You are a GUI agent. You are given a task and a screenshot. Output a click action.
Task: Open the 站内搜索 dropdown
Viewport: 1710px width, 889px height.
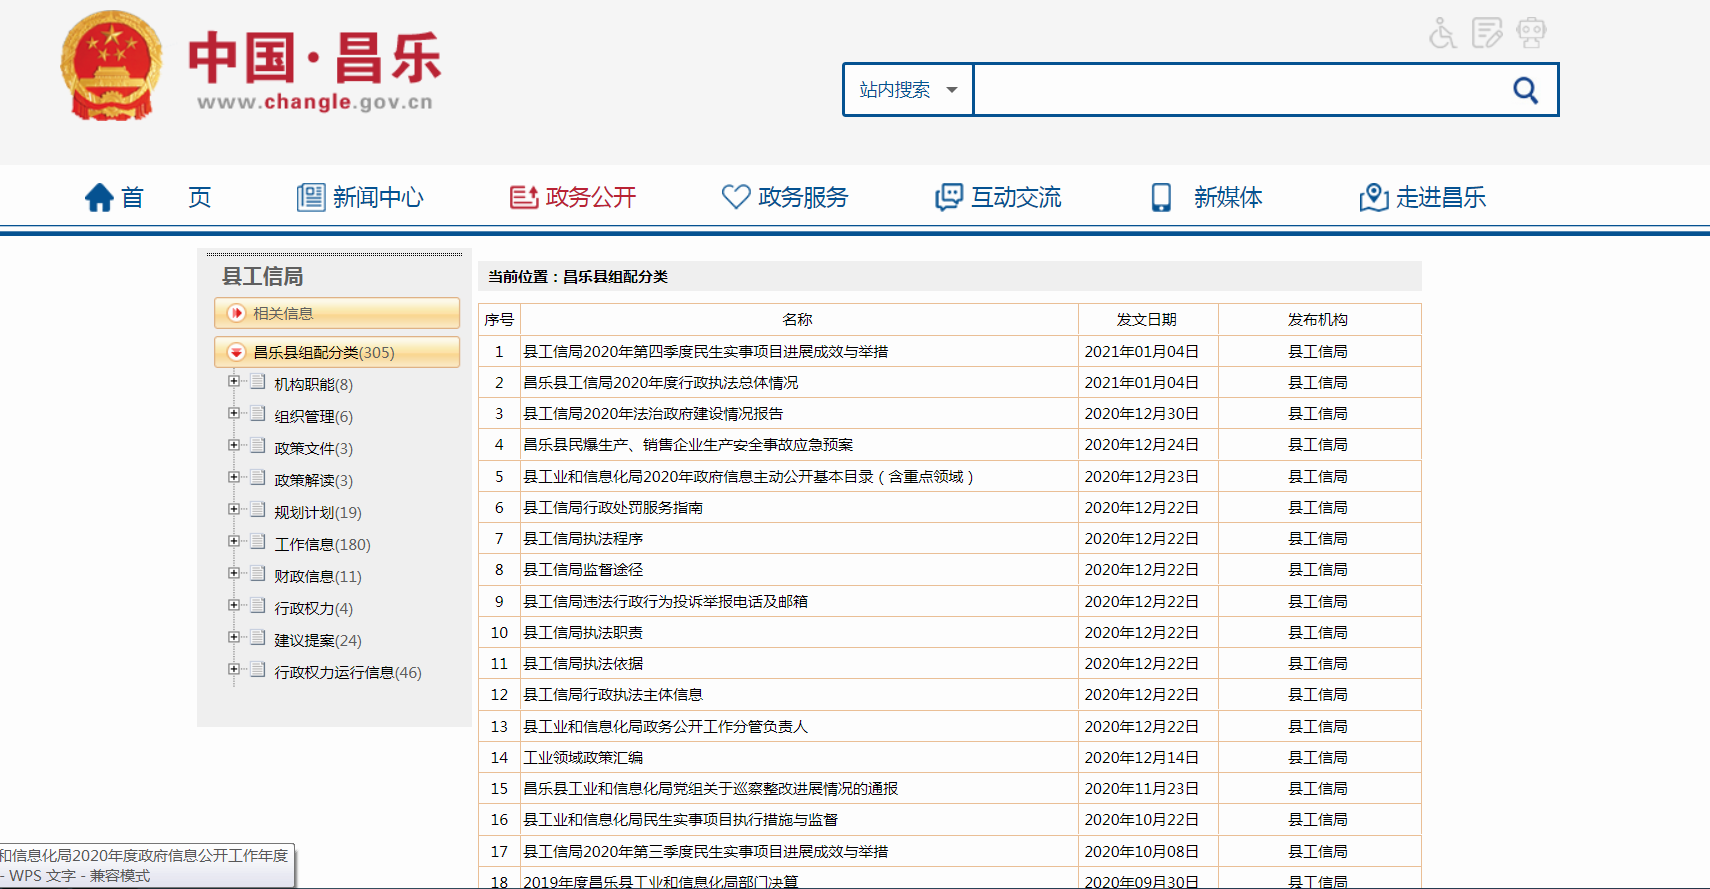coord(908,90)
